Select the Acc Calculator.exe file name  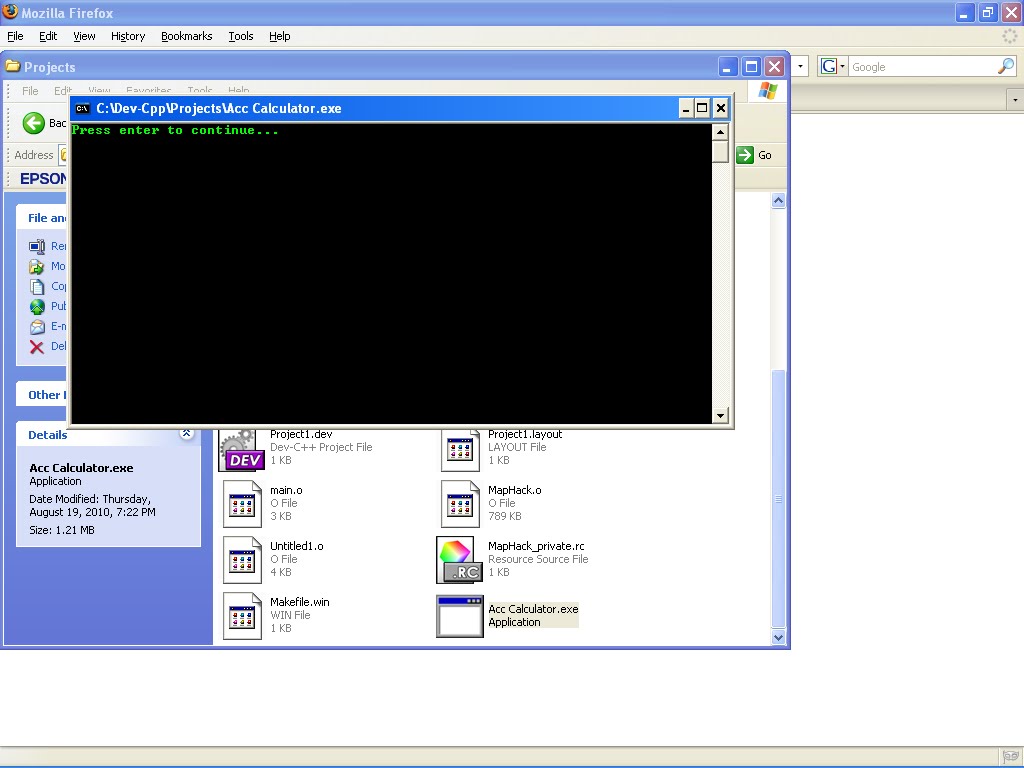click(x=534, y=609)
